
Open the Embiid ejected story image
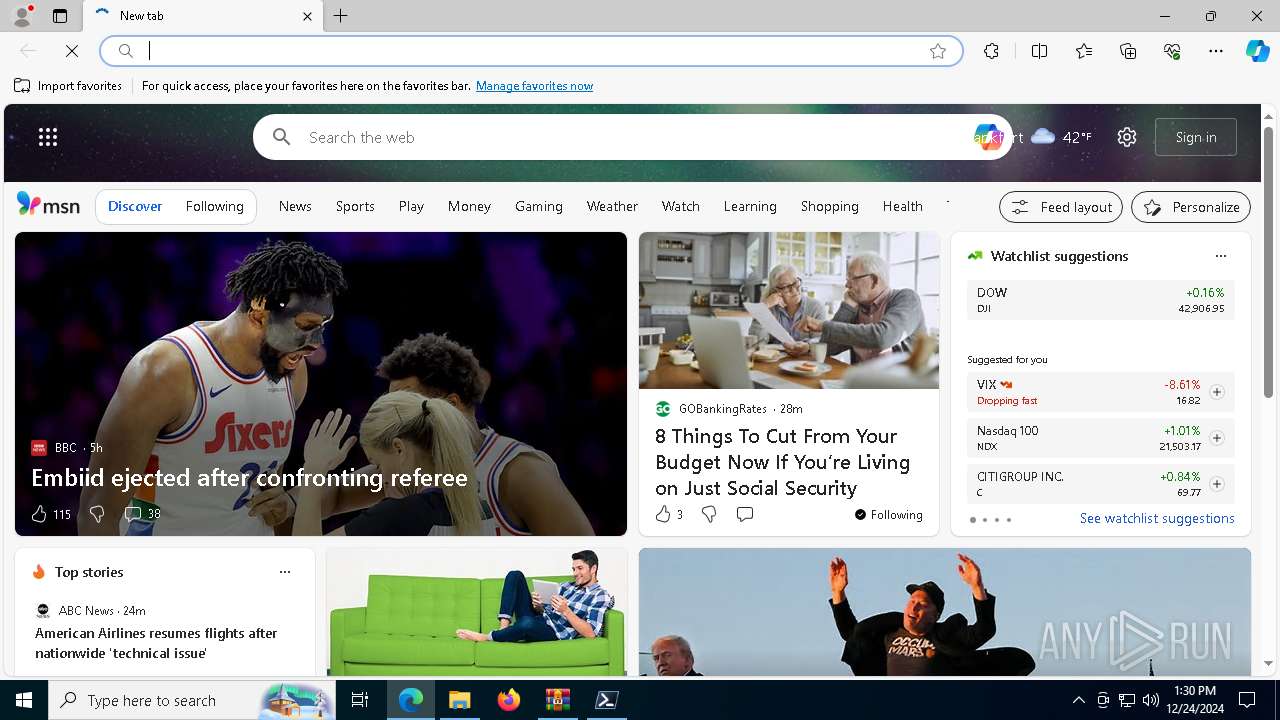coord(321,384)
